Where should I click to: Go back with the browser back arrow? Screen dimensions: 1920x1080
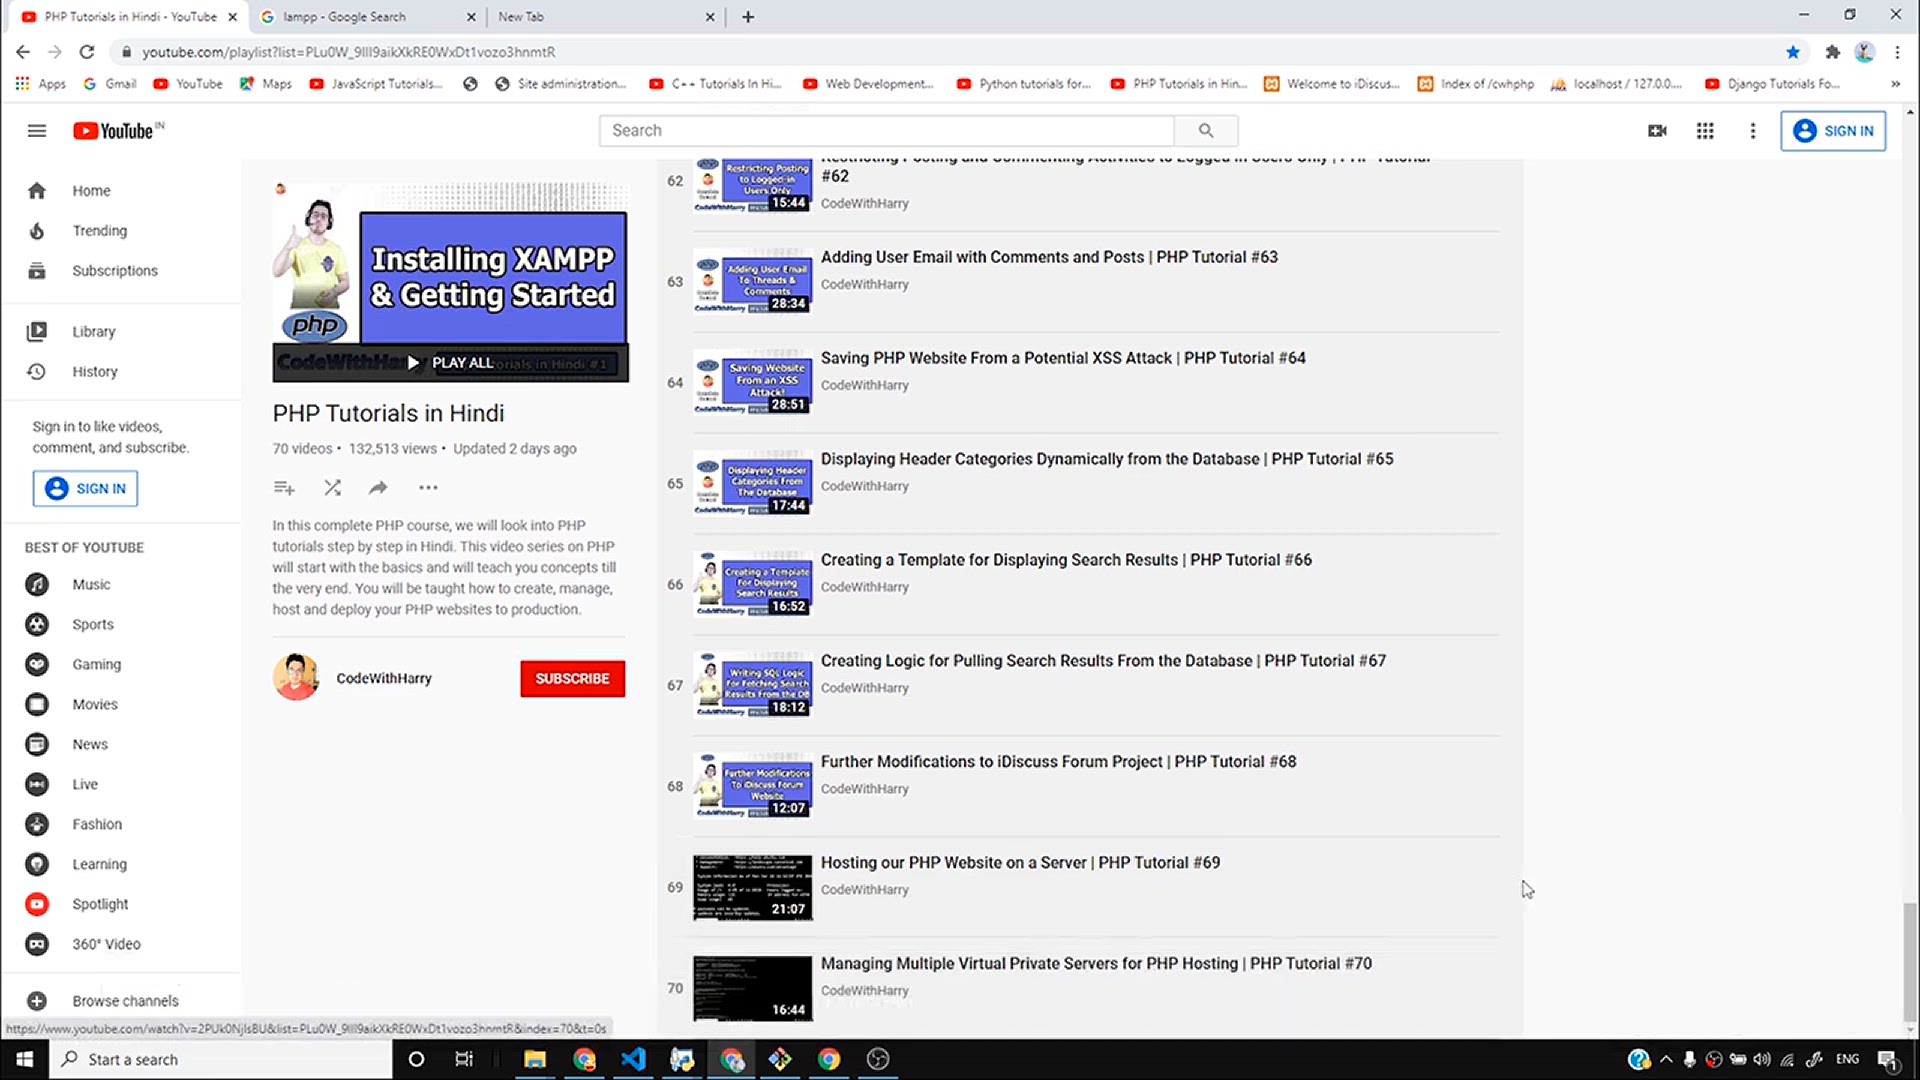coord(23,52)
